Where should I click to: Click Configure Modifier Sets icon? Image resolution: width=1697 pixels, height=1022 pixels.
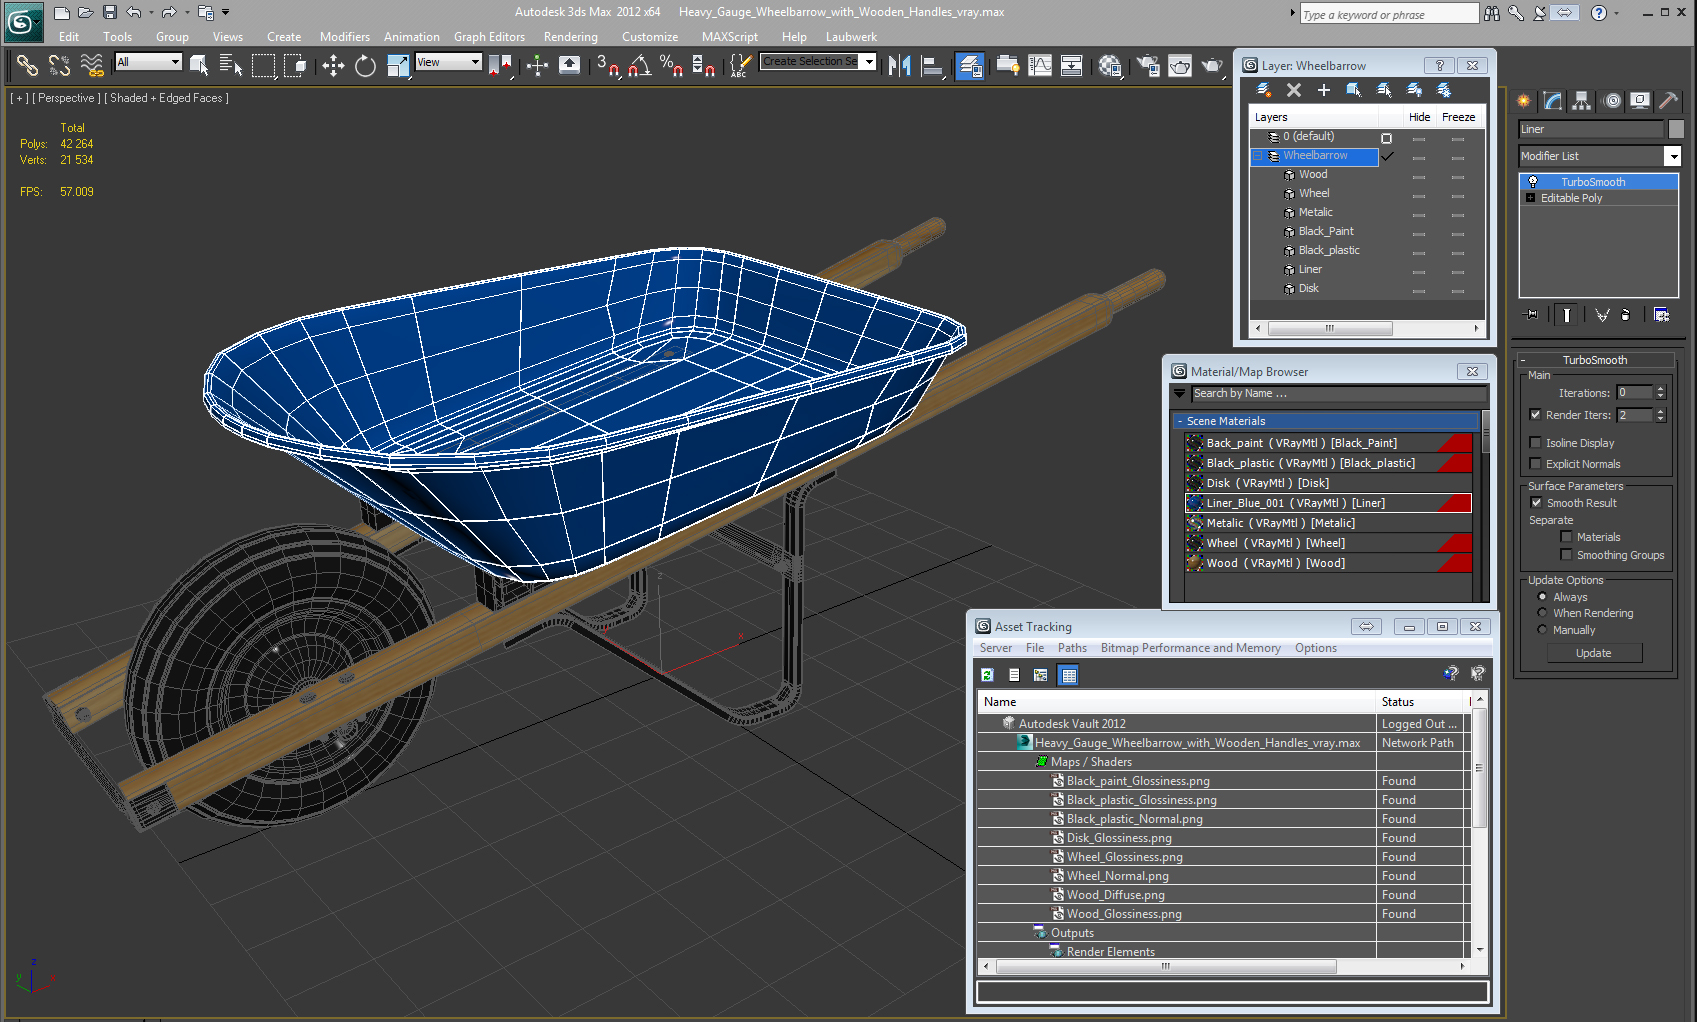click(x=1661, y=315)
